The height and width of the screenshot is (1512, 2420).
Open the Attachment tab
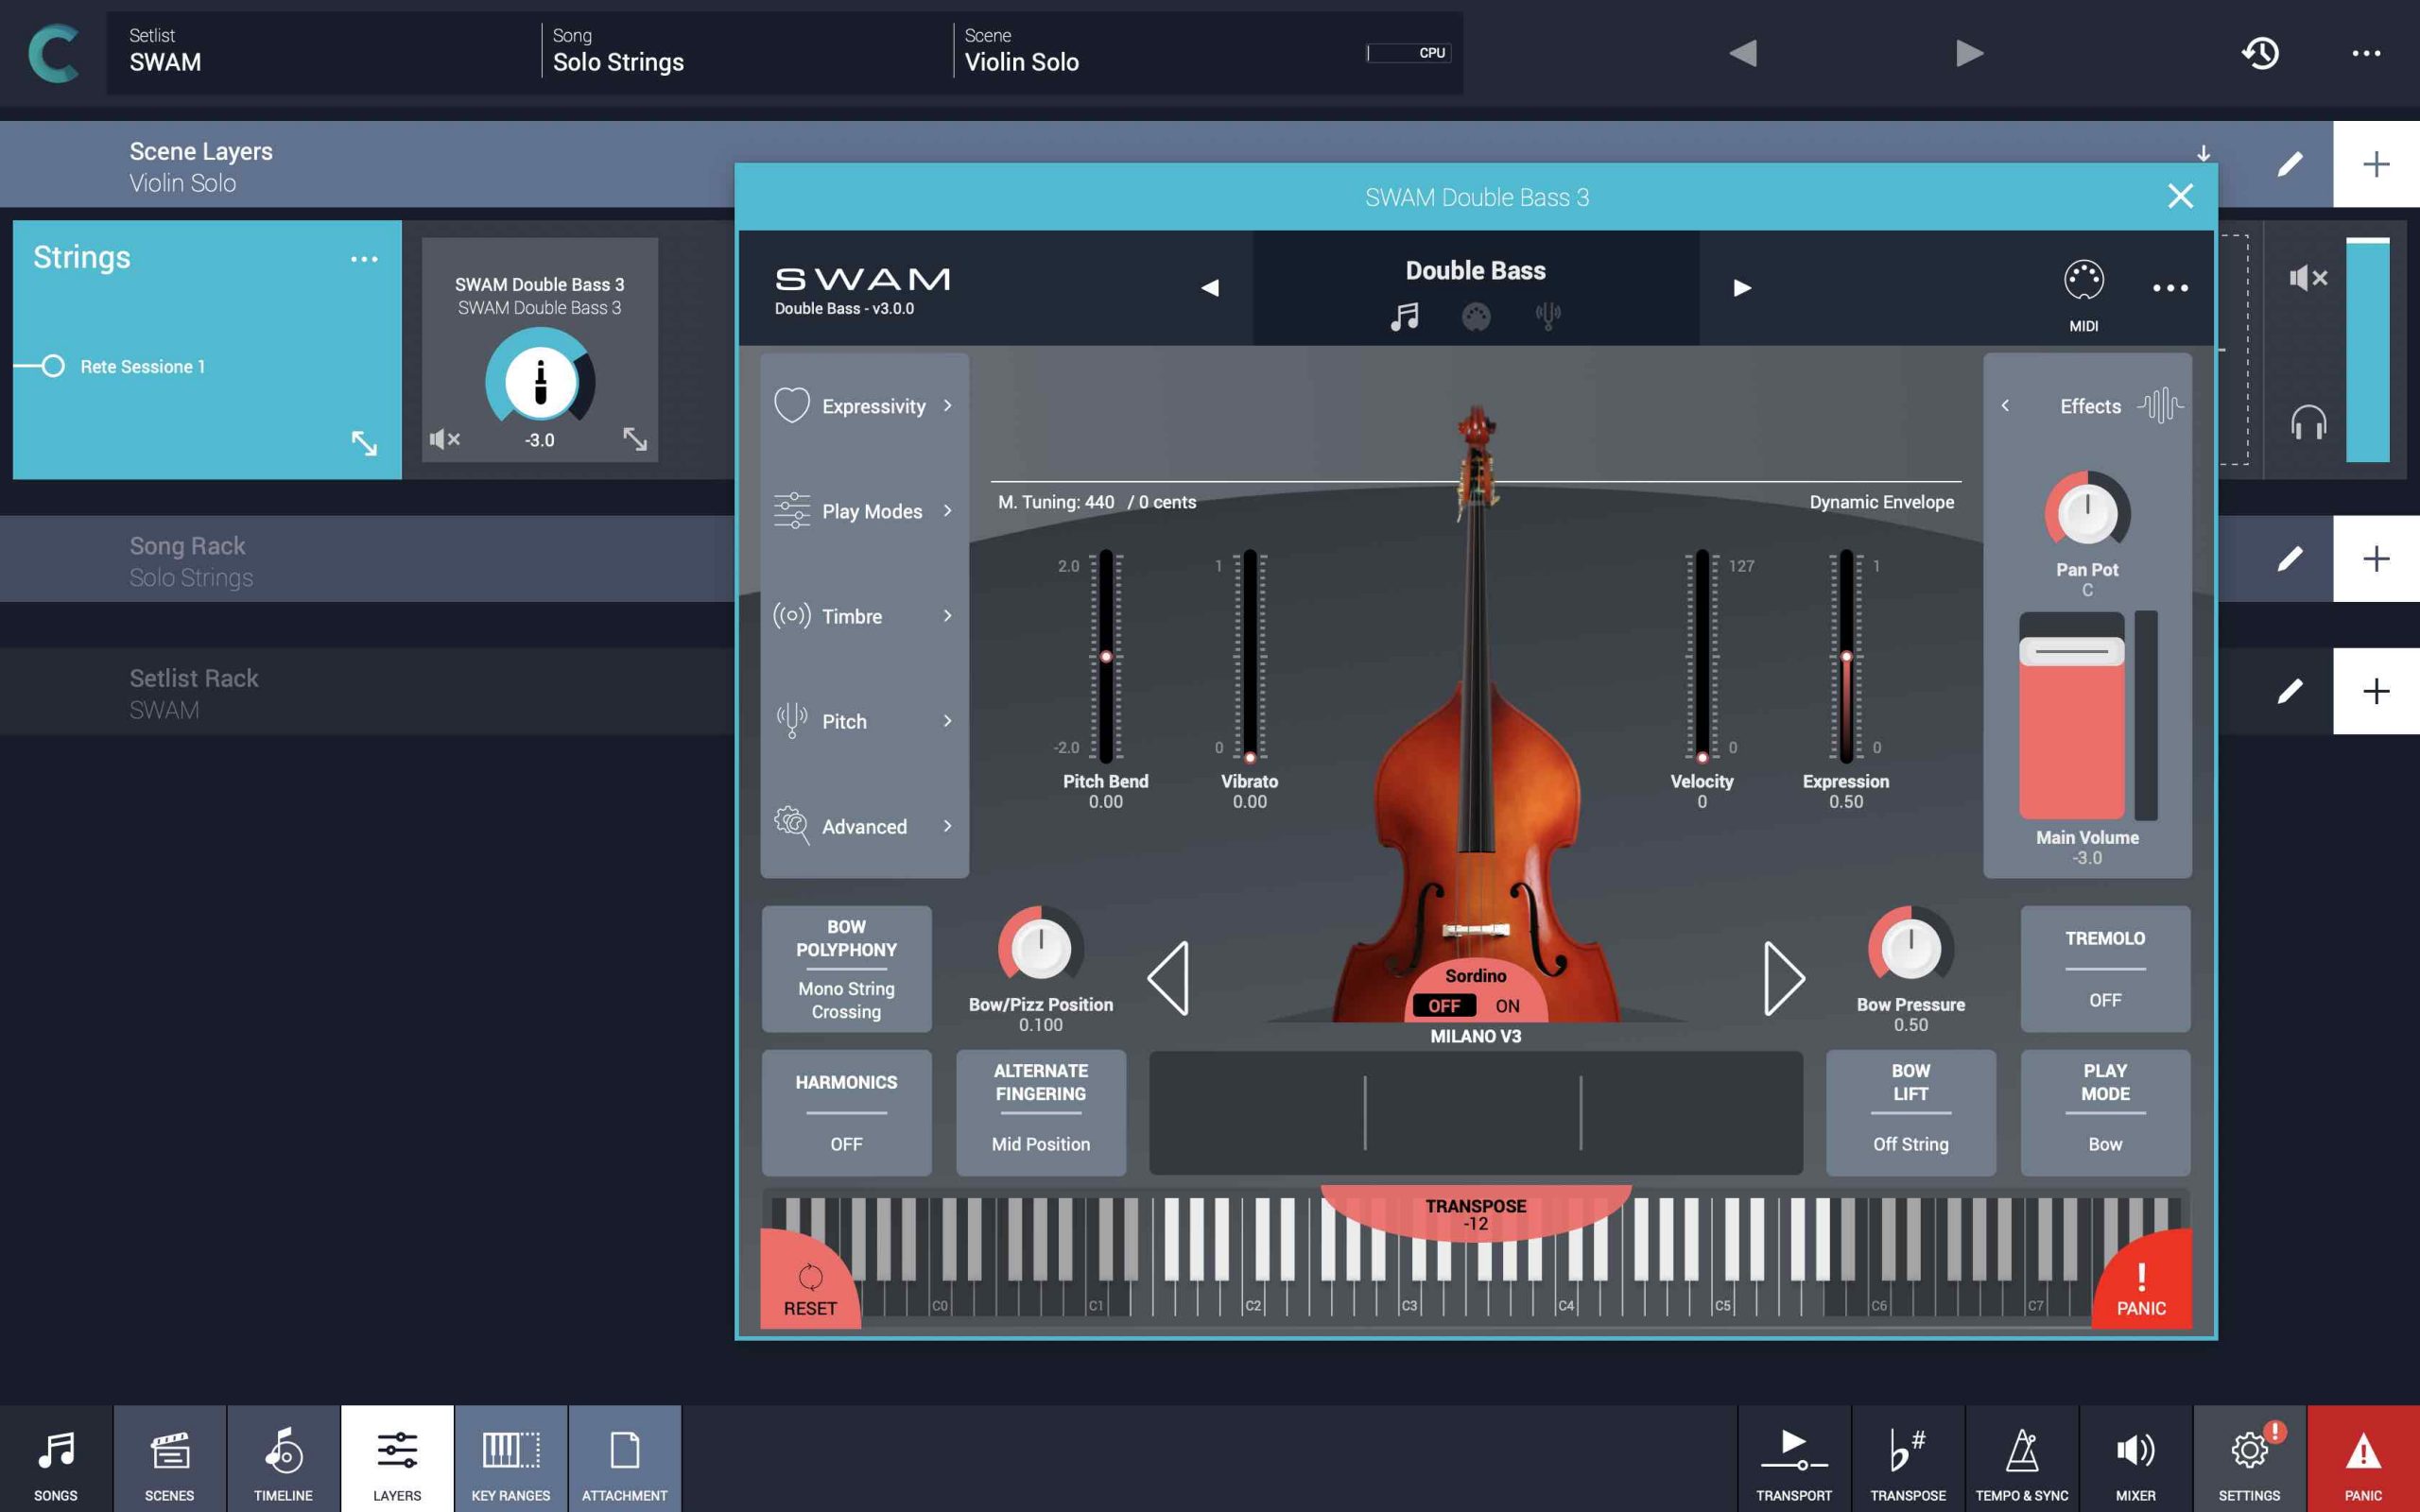coord(625,1459)
